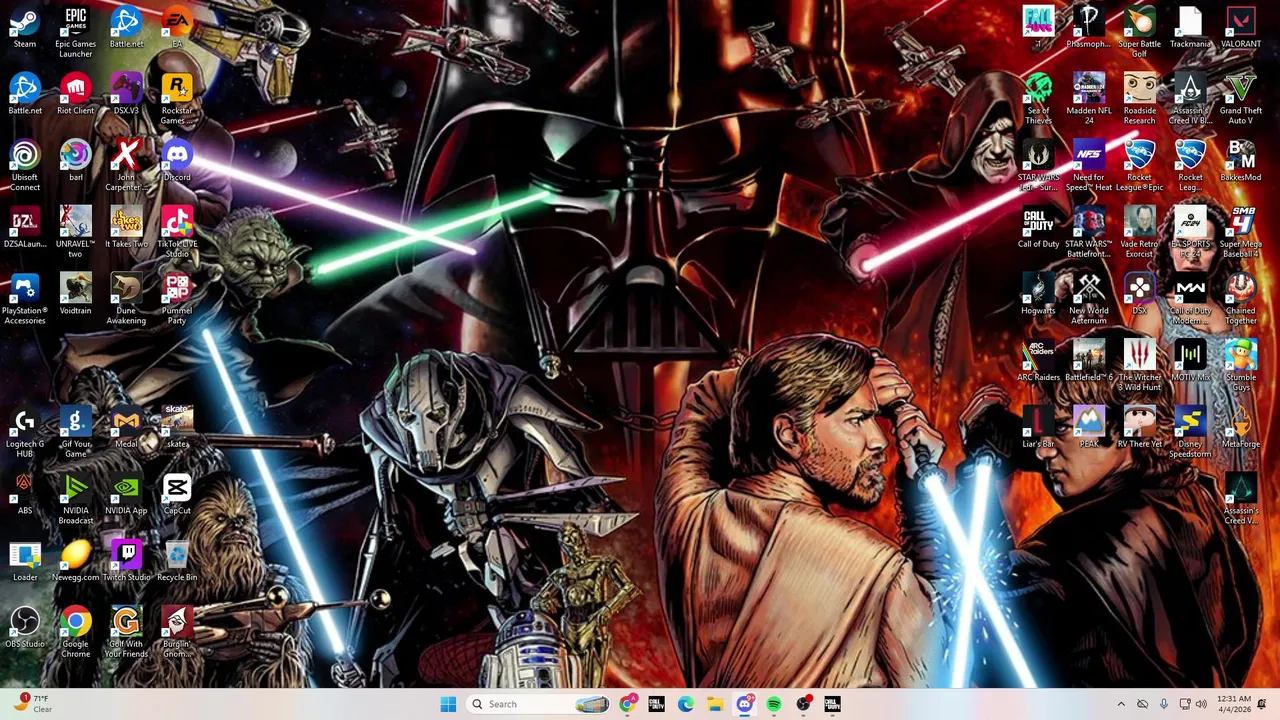Select the Newegg.com shortcut
The width and height of the screenshot is (1280, 720).
coord(75,562)
